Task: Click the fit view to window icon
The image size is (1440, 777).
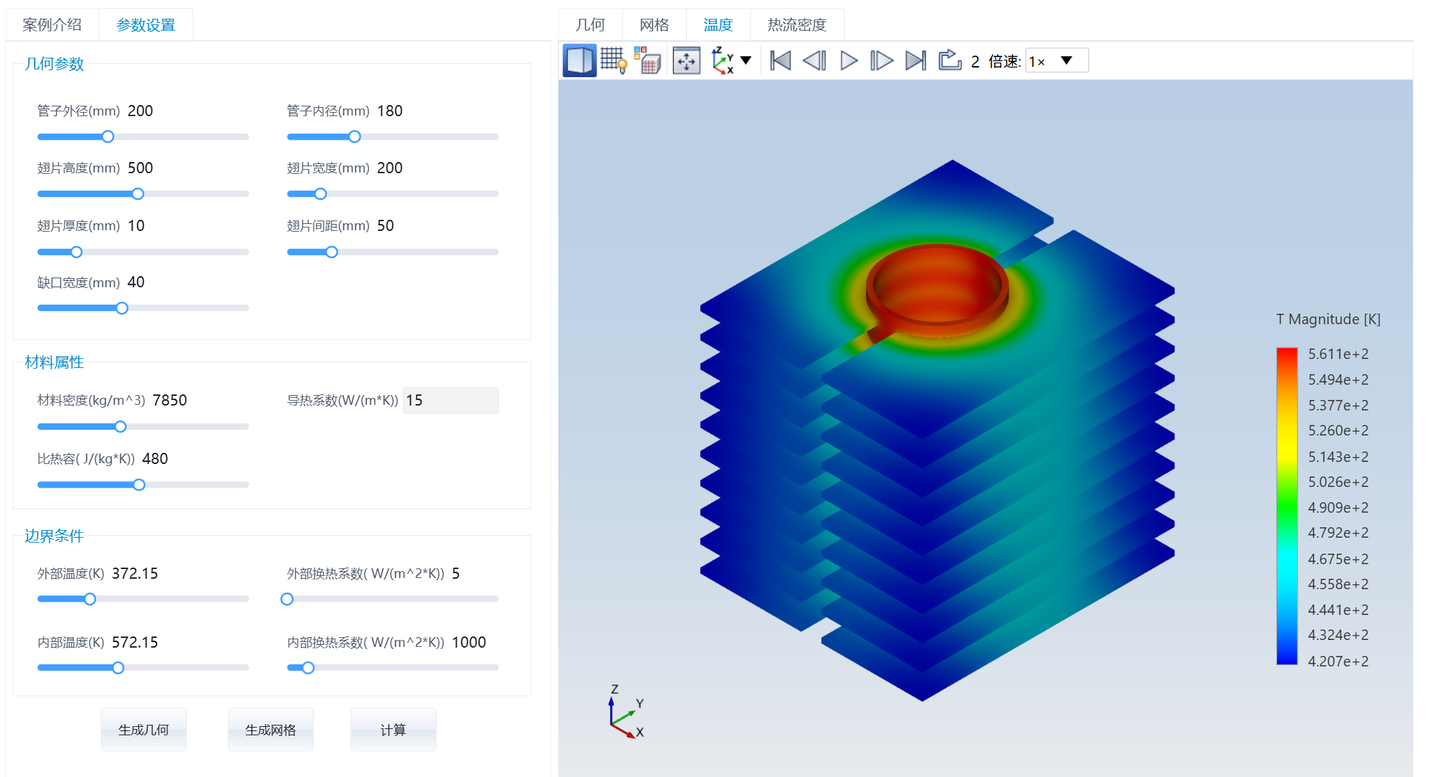Action: (686, 61)
